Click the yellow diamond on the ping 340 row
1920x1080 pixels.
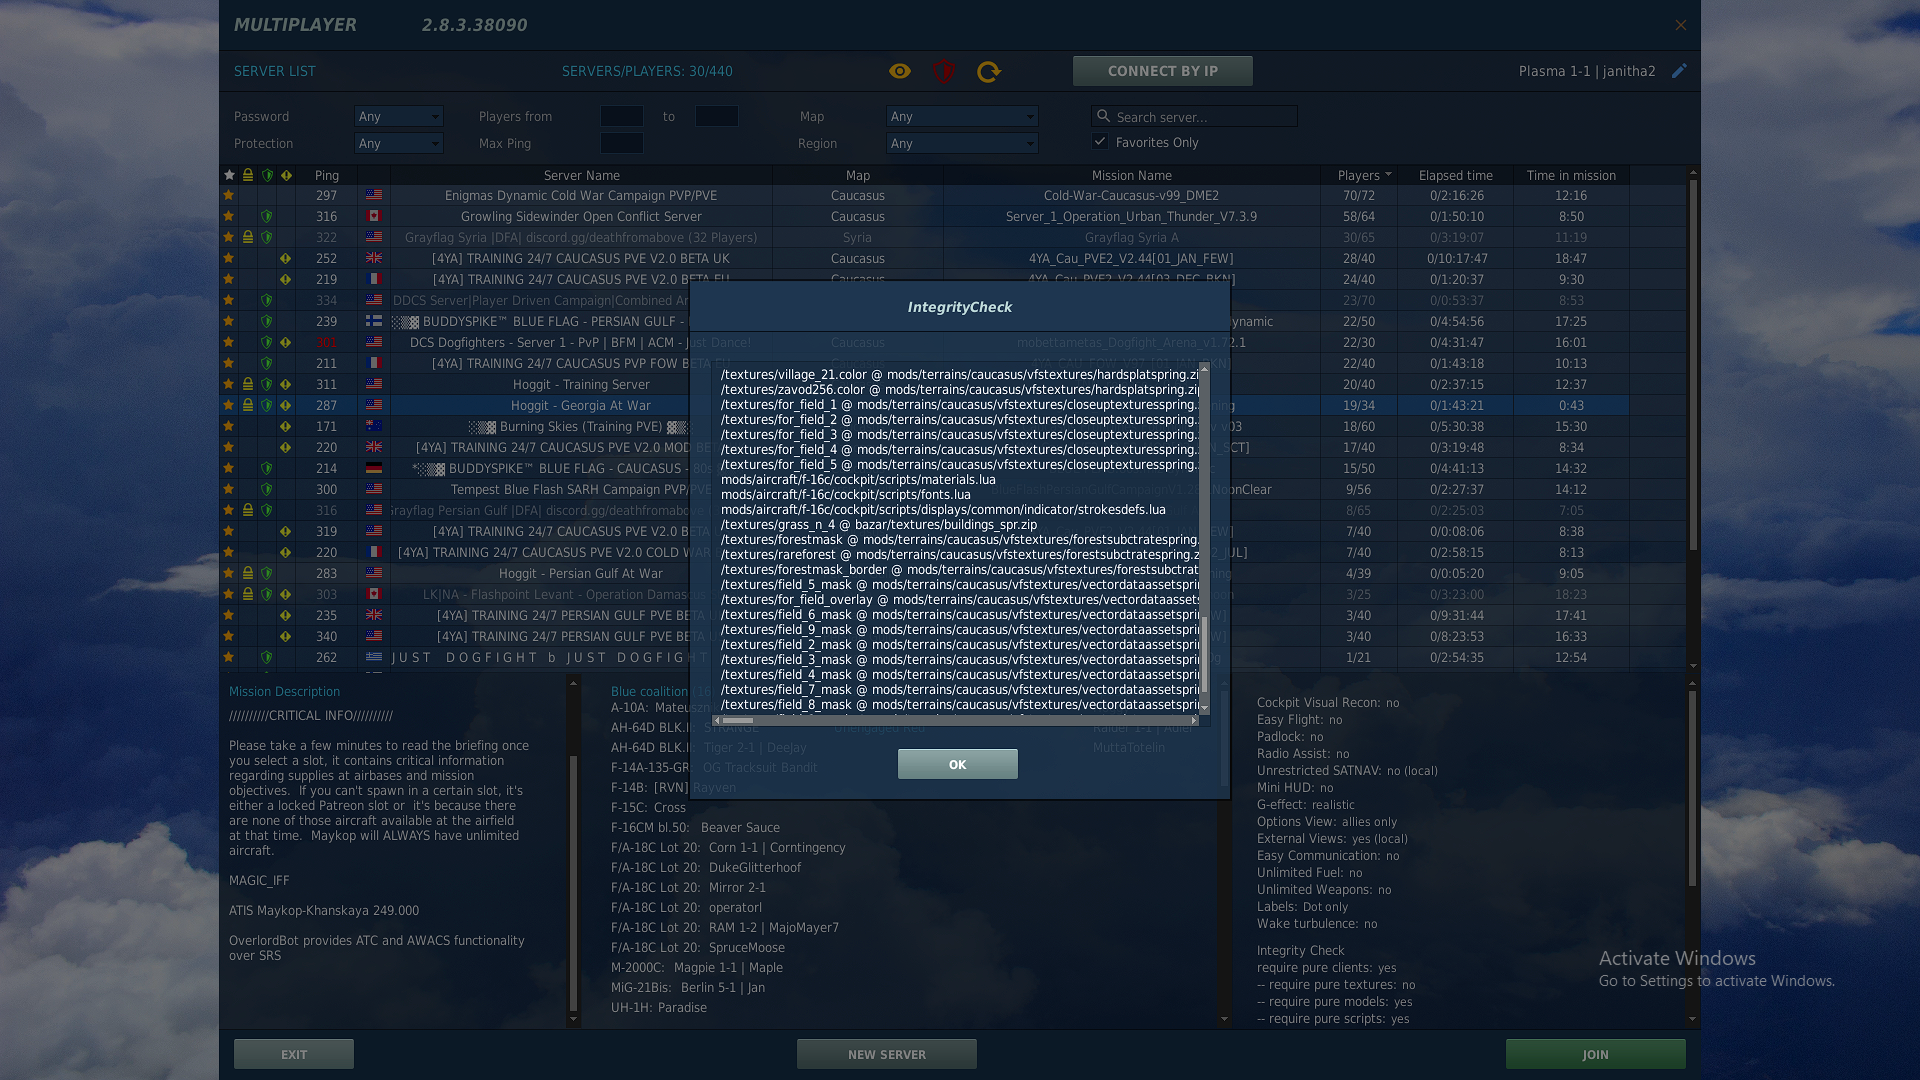point(286,636)
